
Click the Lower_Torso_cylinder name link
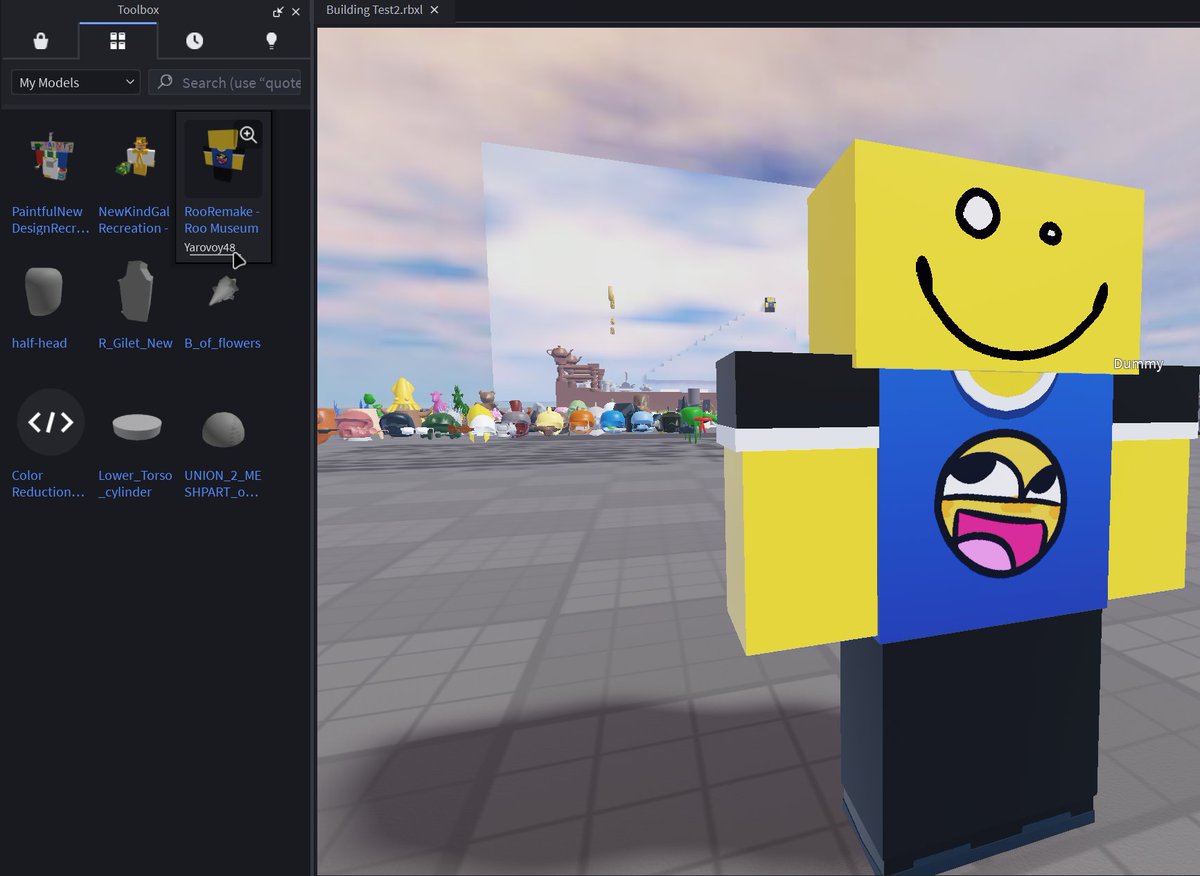pos(135,484)
